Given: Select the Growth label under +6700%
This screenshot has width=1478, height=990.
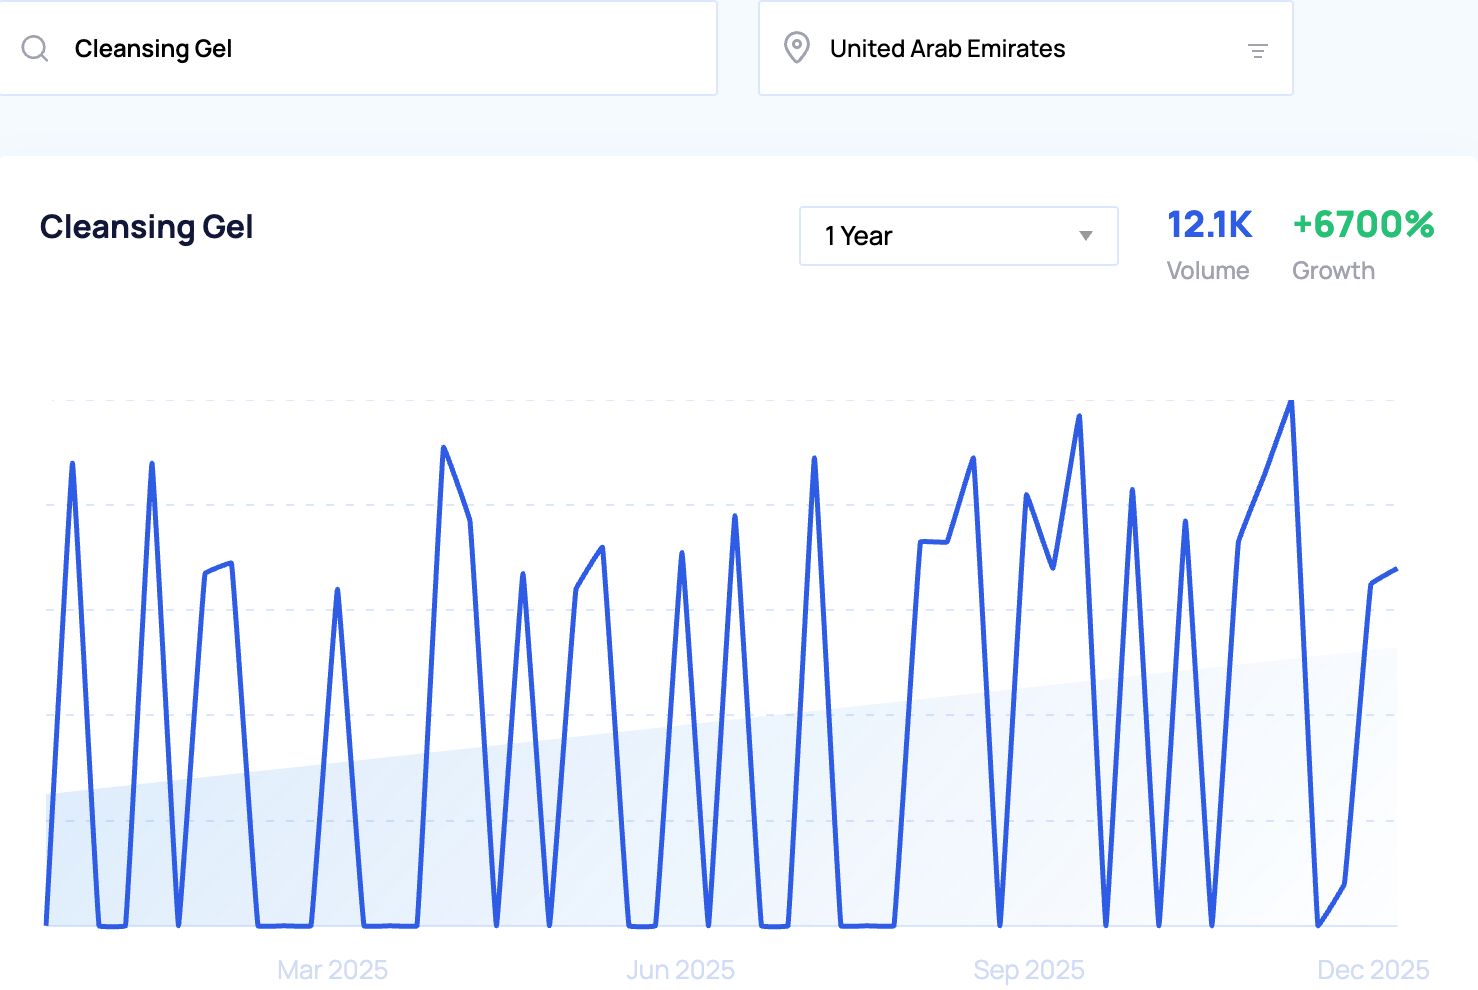Looking at the screenshot, I should pyautogui.click(x=1333, y=271).
